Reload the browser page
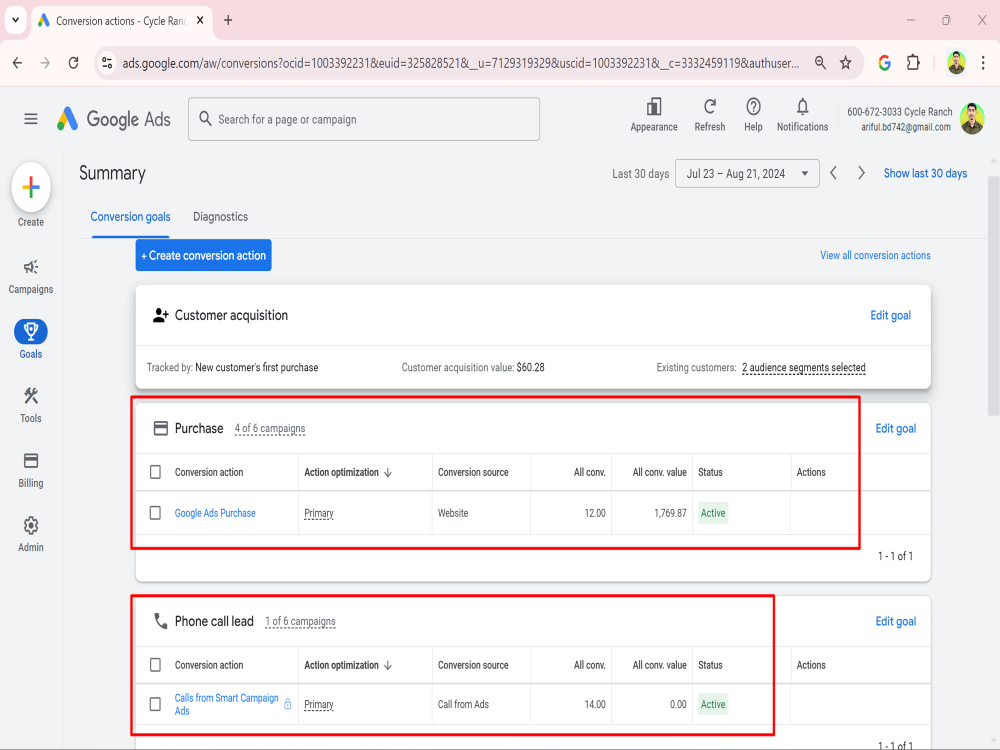 [73, 62]
